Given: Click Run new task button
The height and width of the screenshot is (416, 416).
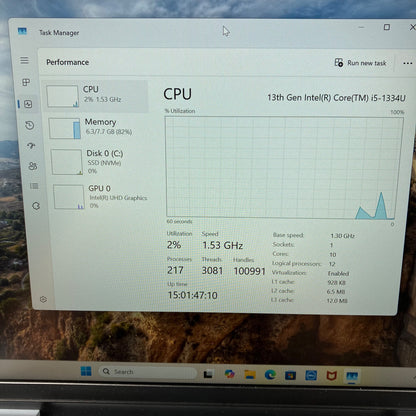Looking at the screenshot, I should pyautogui.click(x=360, y=63).
